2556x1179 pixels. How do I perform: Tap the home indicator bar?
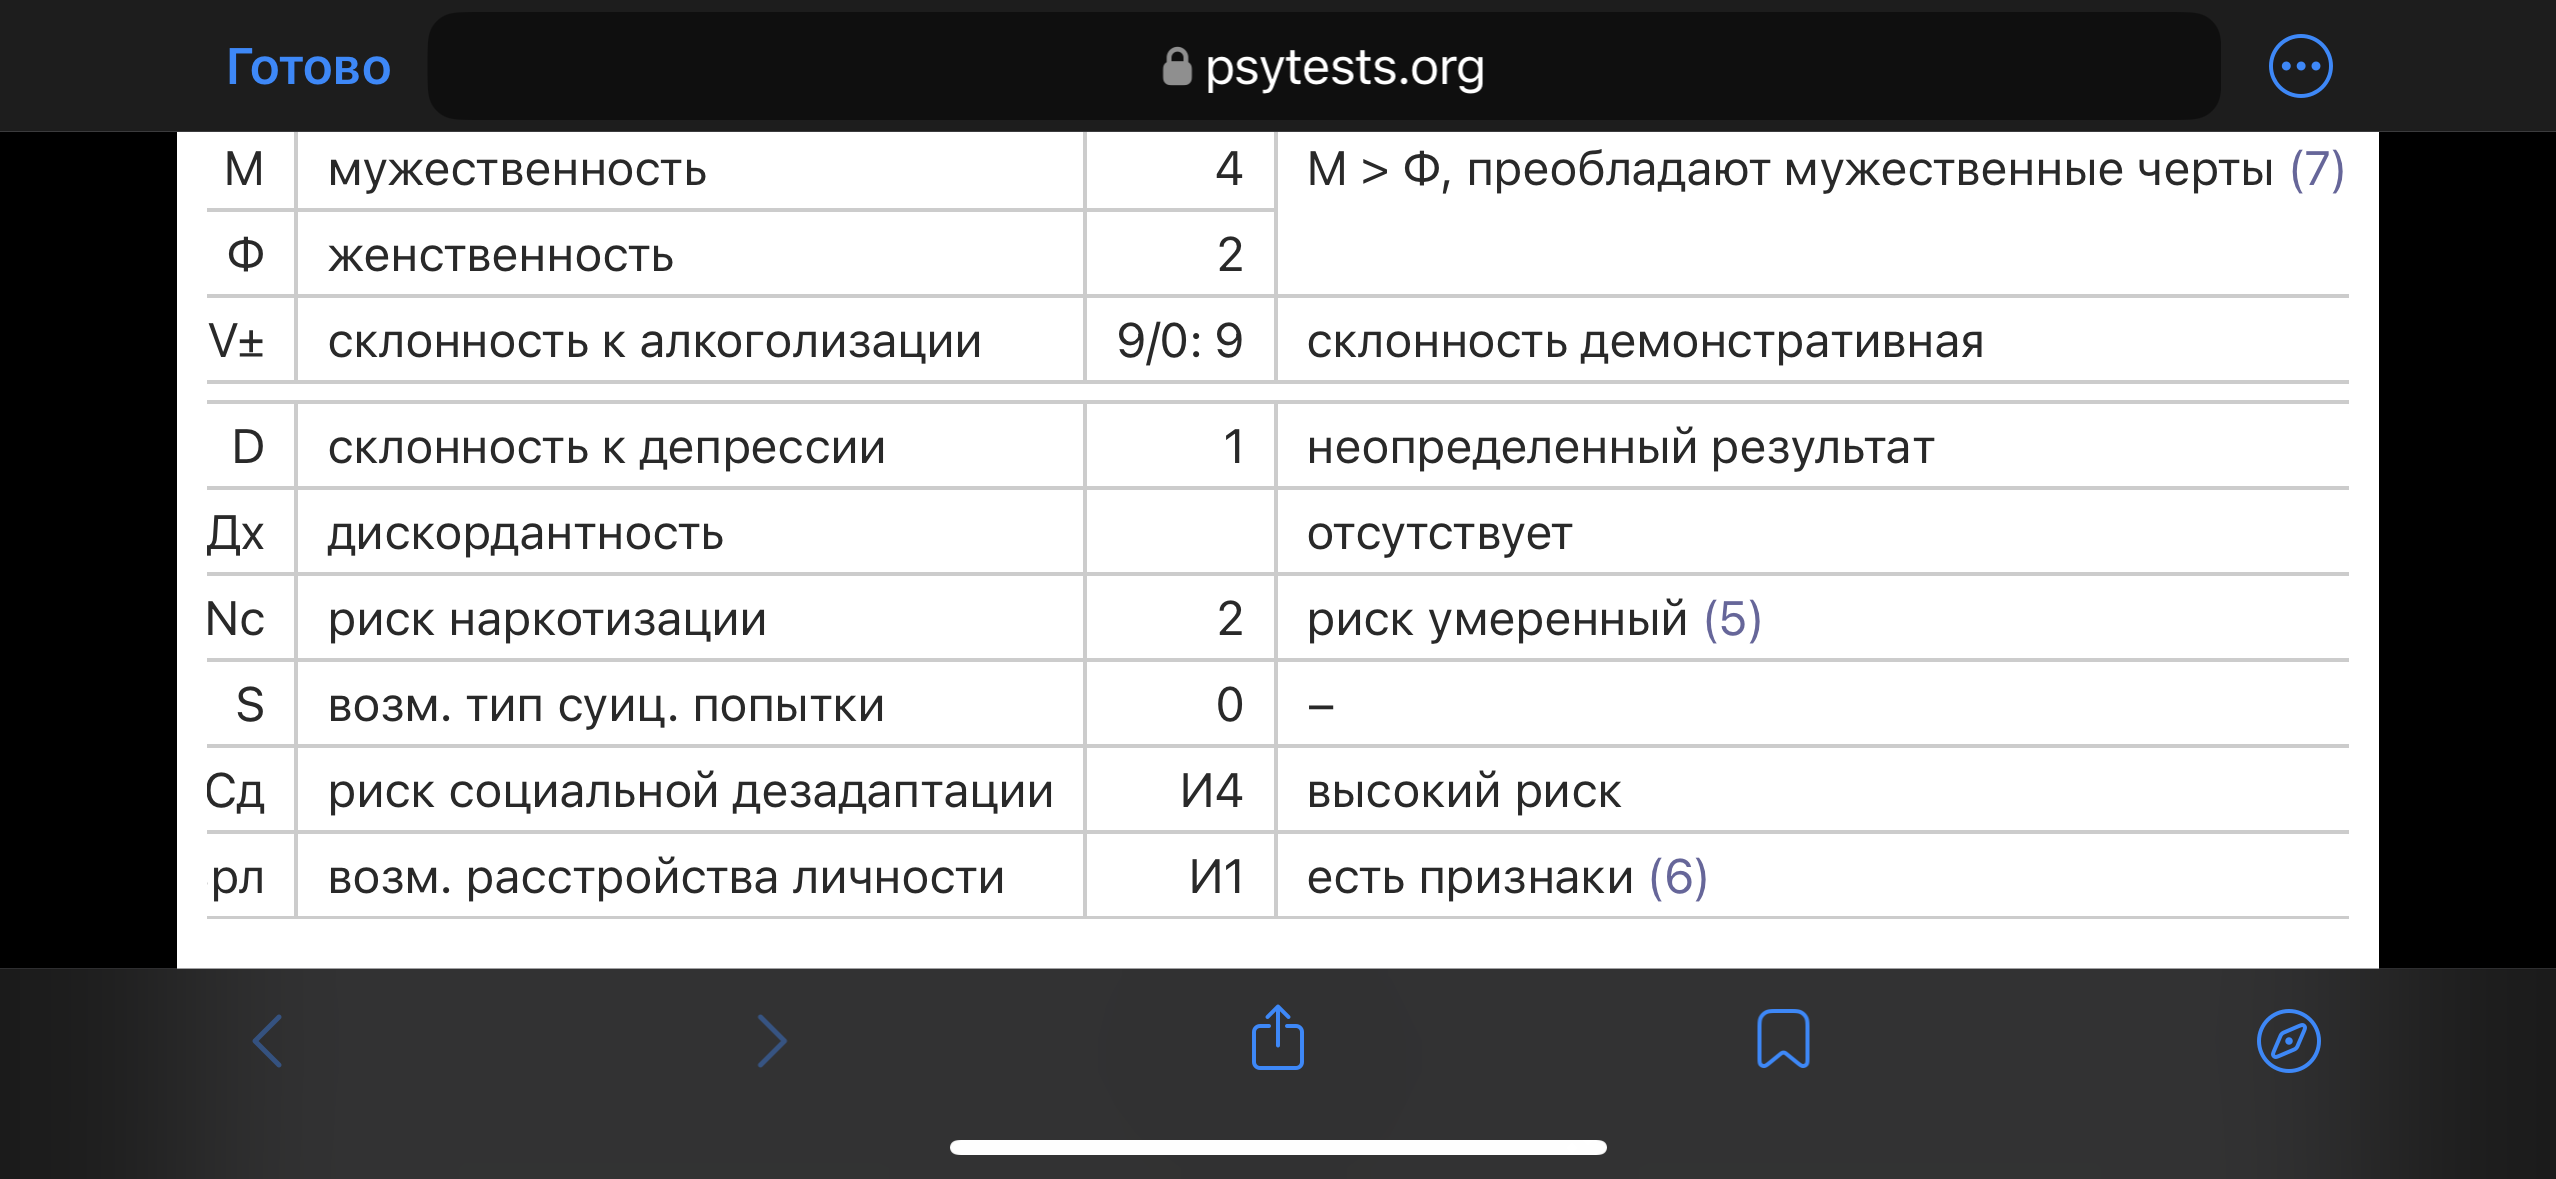click(x=1277, y=1147)
